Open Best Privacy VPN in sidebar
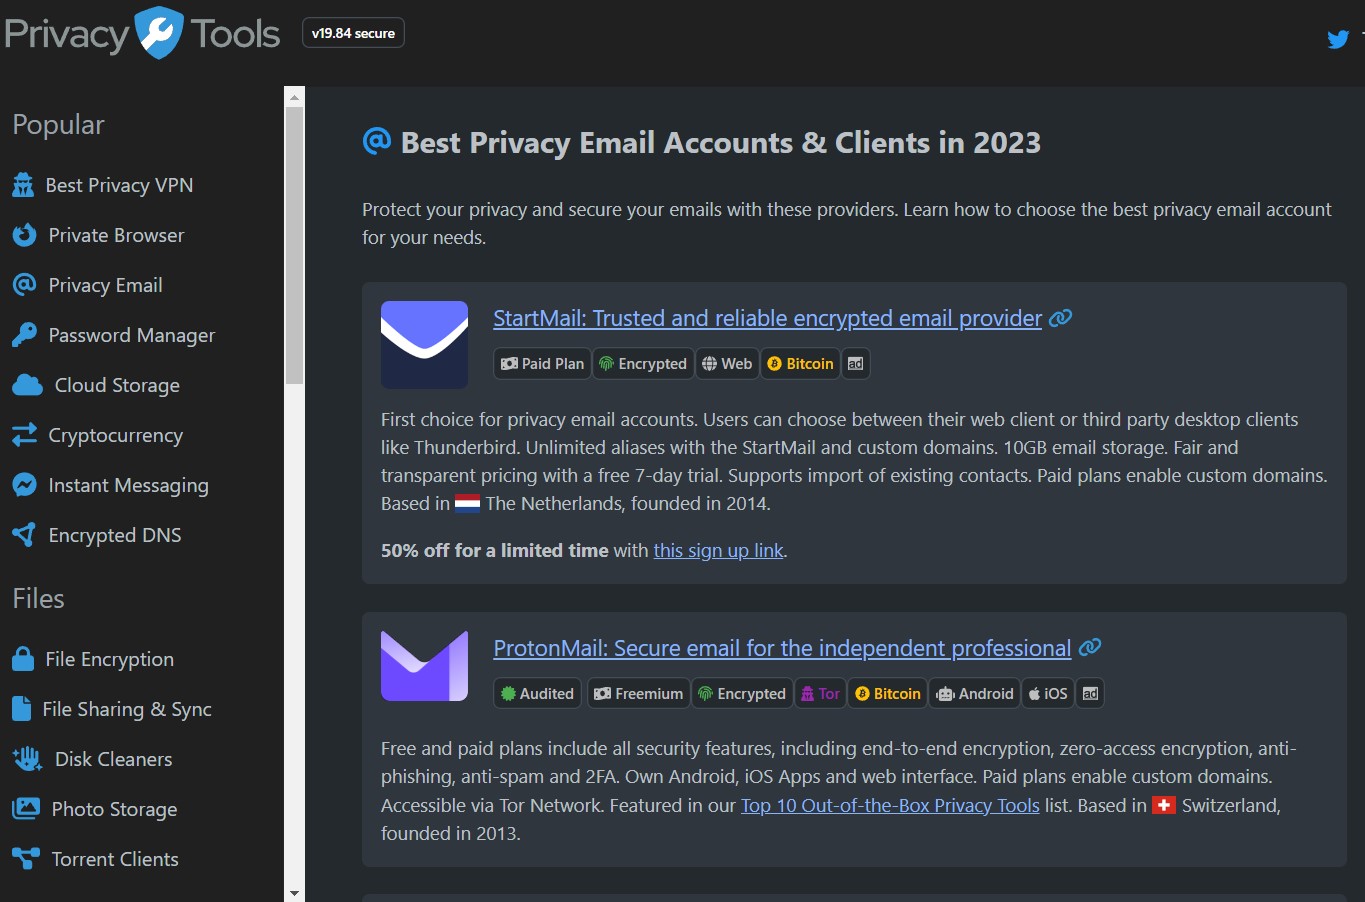Screen dimensions: 1365x902 pos(102,185)
